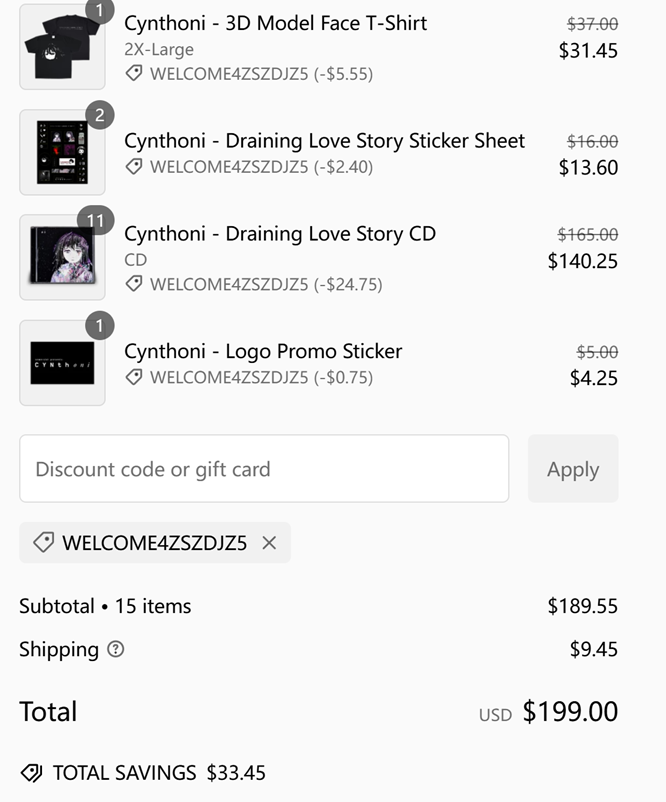Remove the WELCOME4ZSZDJZ5 discount code
The width and height of the screenshot is (666, 802).
[269, 543]
